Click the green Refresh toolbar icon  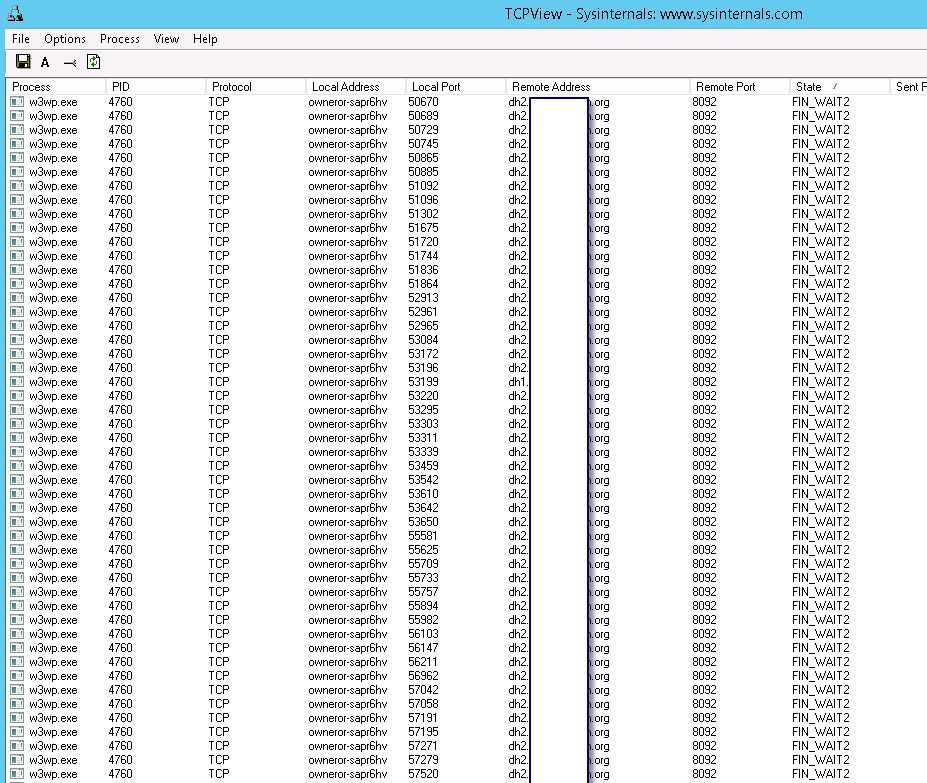[93, 62]
